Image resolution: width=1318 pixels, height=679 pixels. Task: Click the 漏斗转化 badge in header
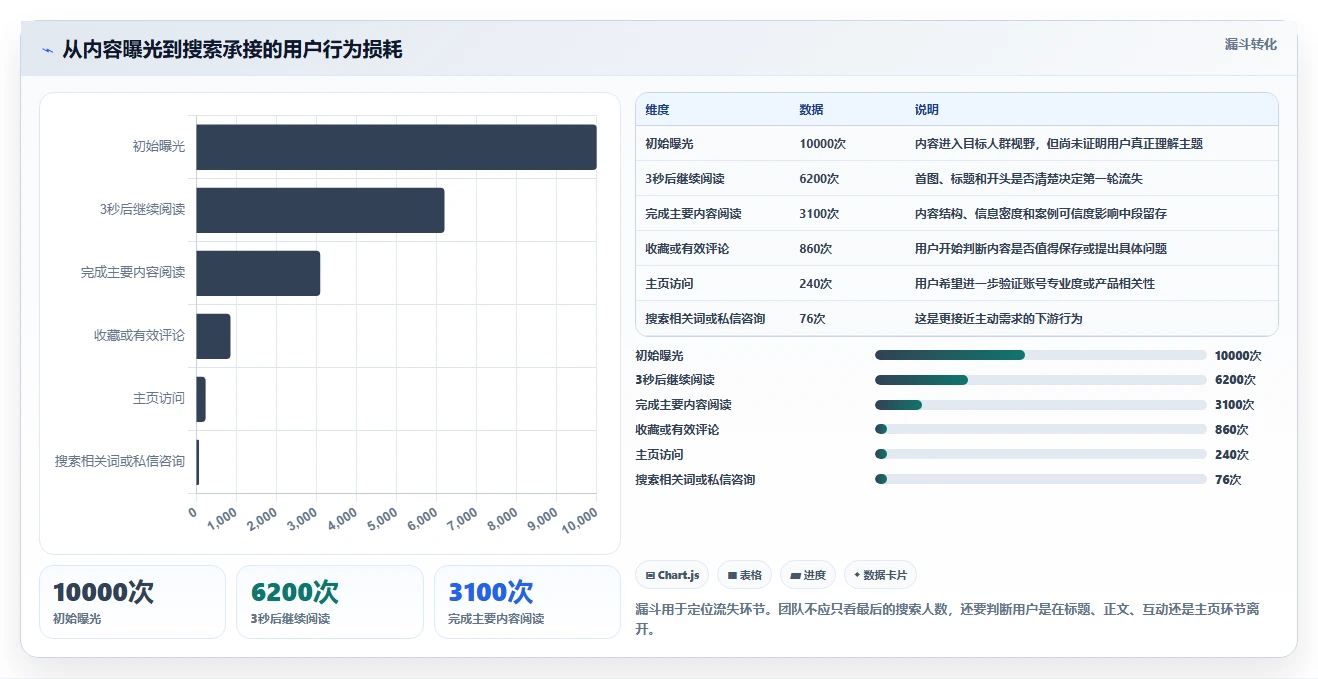(x=1250, y=45)
